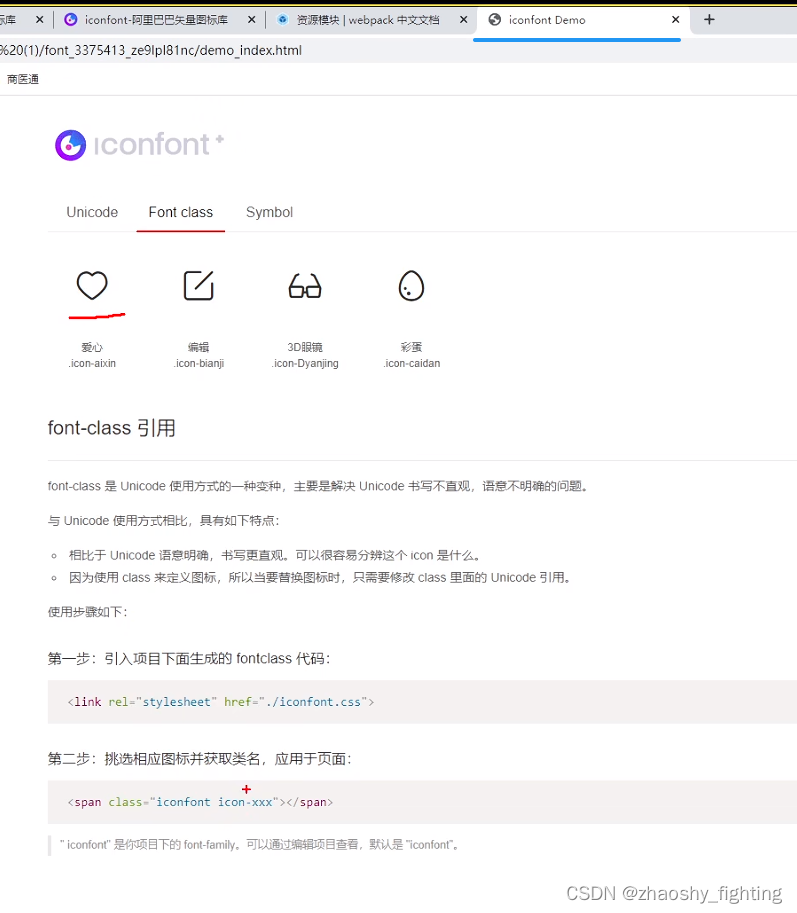Image resolution: width=797 pixels, height=913 pixels.
Task: Close the iconfont Demo browser tab
Action: (x=675, y=20)
